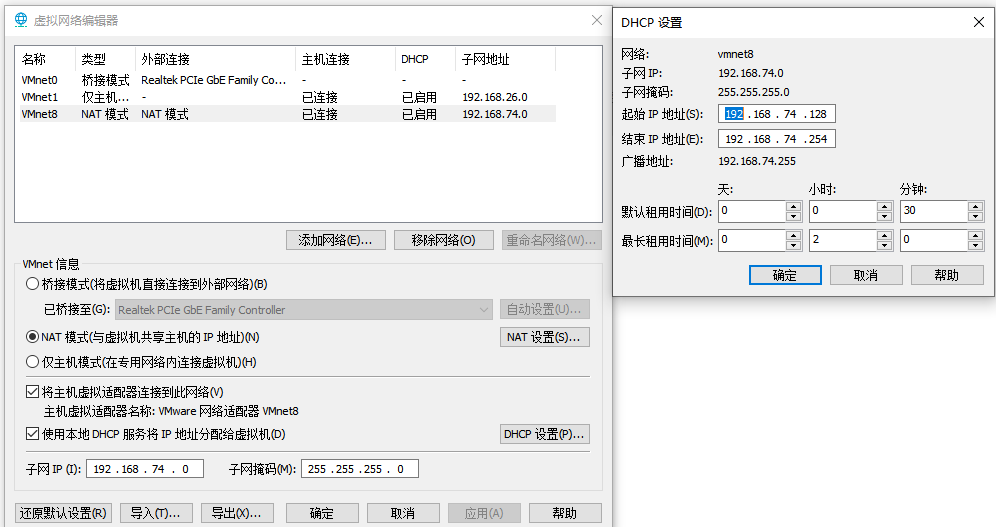996x527 pixels.
Task: Click 应用(A) button
Action: (484, 513)
